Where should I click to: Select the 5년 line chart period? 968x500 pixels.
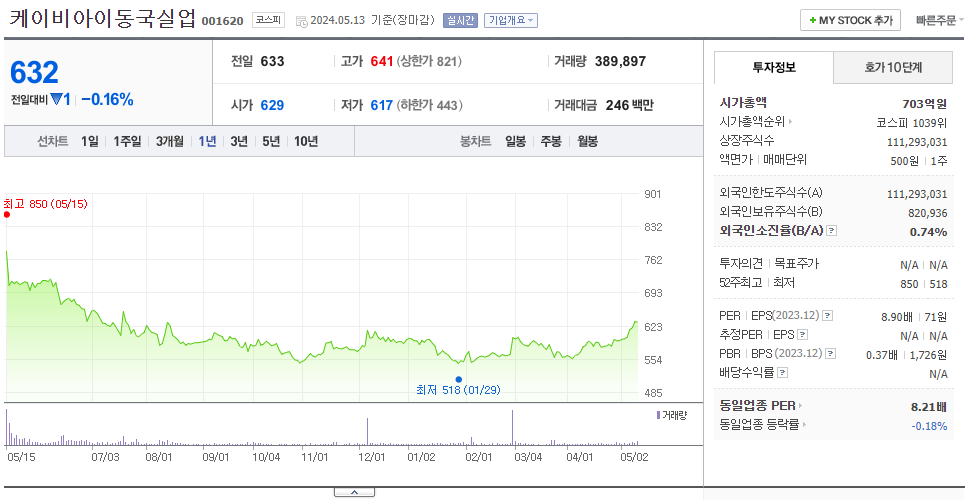click(271, 141)
